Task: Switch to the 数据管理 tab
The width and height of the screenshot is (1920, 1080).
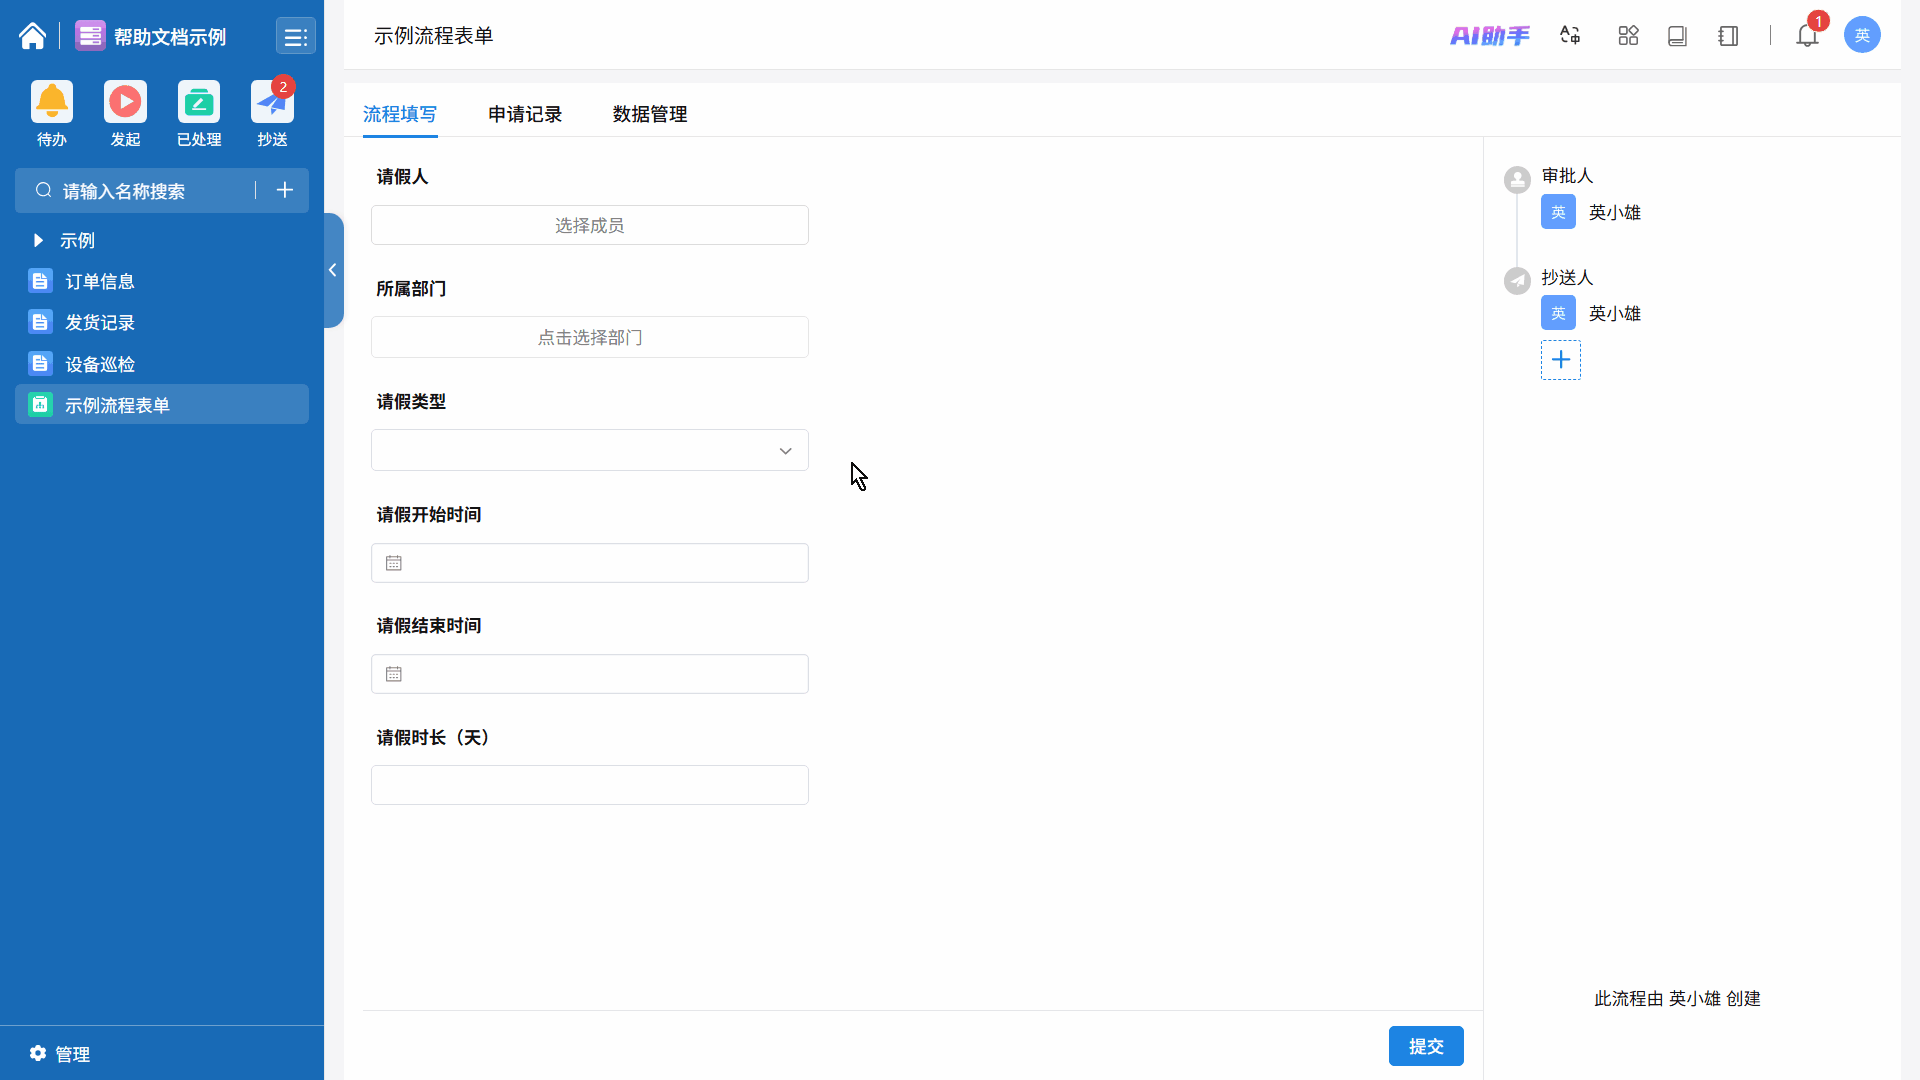Action: (650, 114)
